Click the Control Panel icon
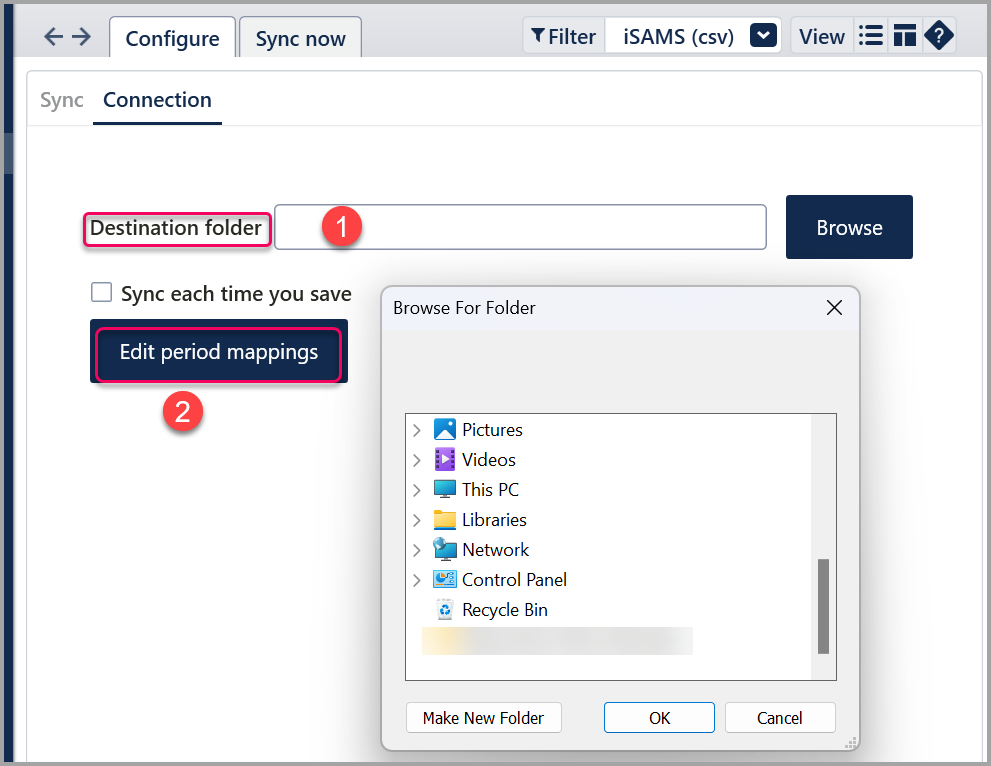Image resolution: width=991 pixels, height=766 pixels. coord(444,579)
